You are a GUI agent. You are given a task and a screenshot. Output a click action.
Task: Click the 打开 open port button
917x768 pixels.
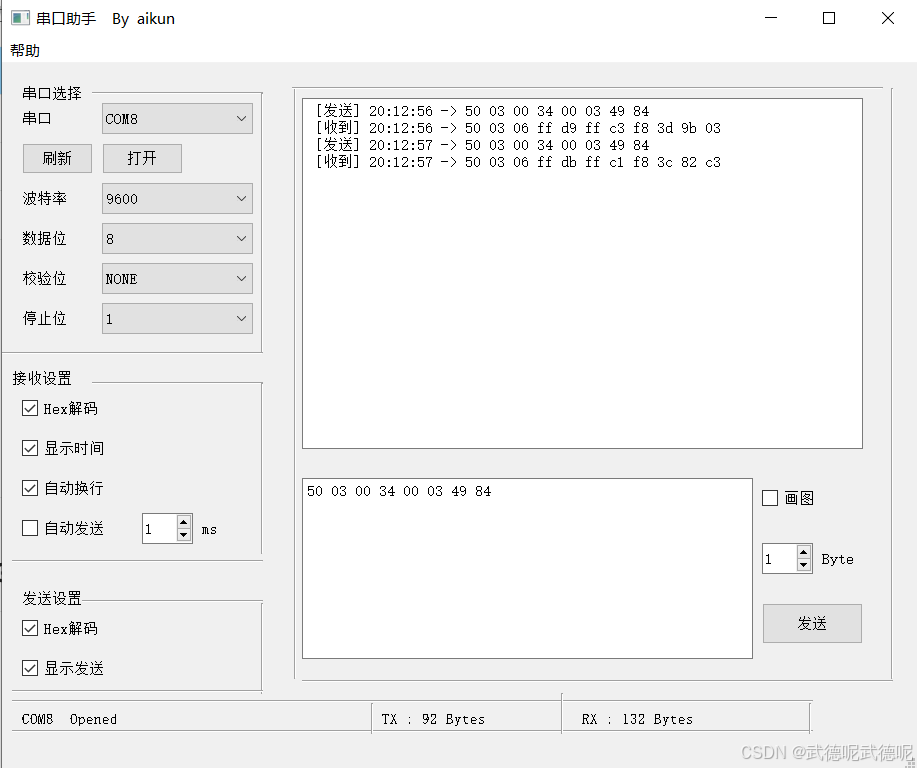pyautogui.click(x=142, y=158)
